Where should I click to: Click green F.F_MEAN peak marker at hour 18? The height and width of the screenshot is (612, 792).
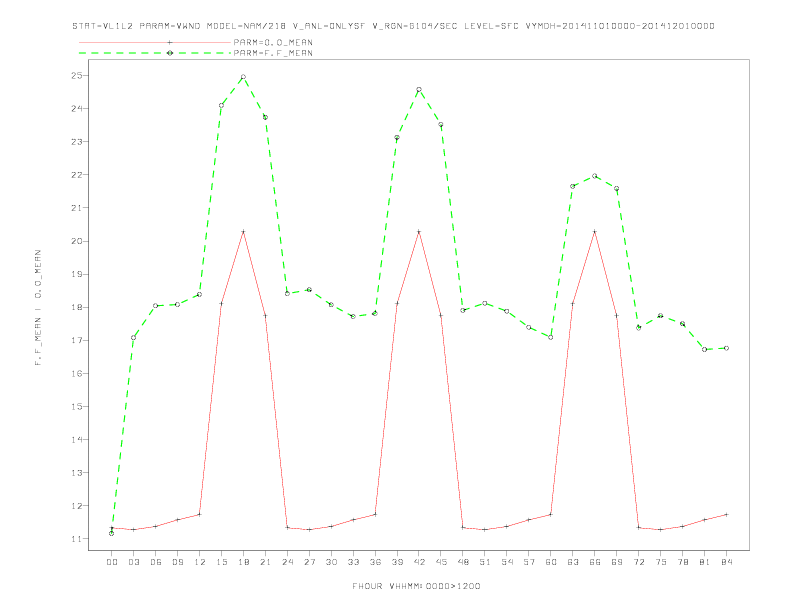(243, 77)
